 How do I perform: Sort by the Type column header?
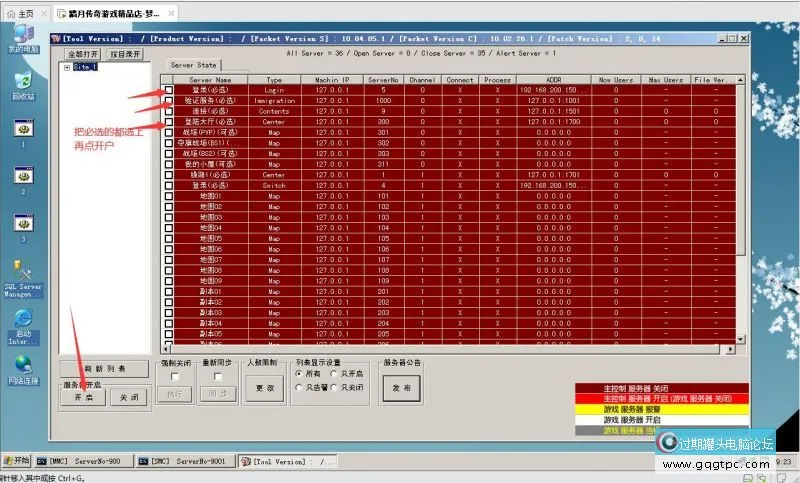pyautogui.click(x=274, y=80)
